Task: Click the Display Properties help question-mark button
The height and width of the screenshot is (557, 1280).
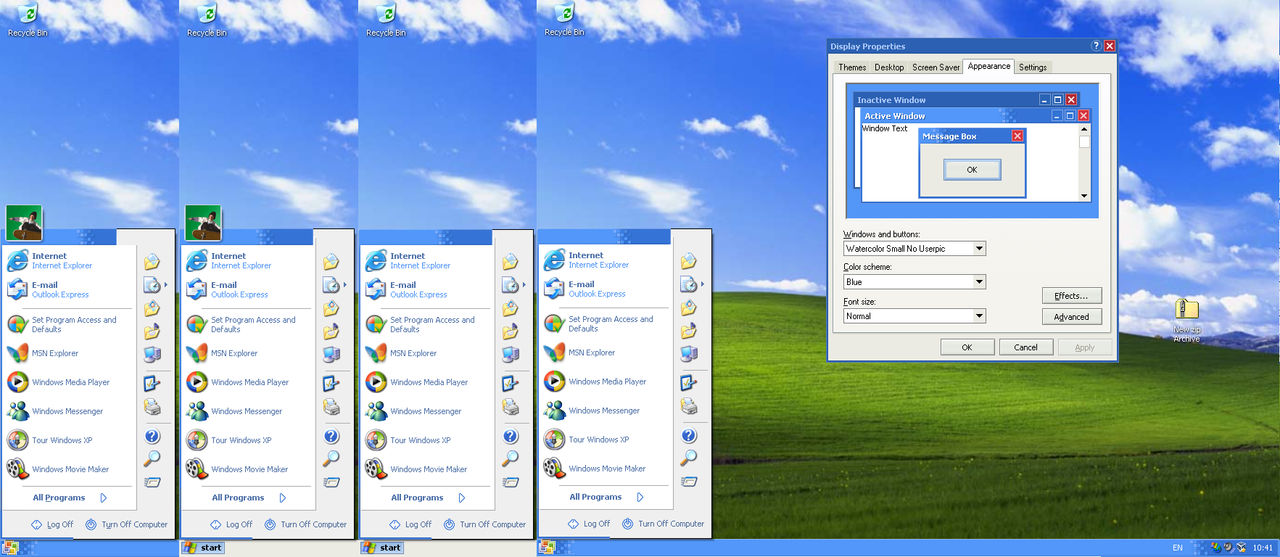Action: (x=1096, y=46)
